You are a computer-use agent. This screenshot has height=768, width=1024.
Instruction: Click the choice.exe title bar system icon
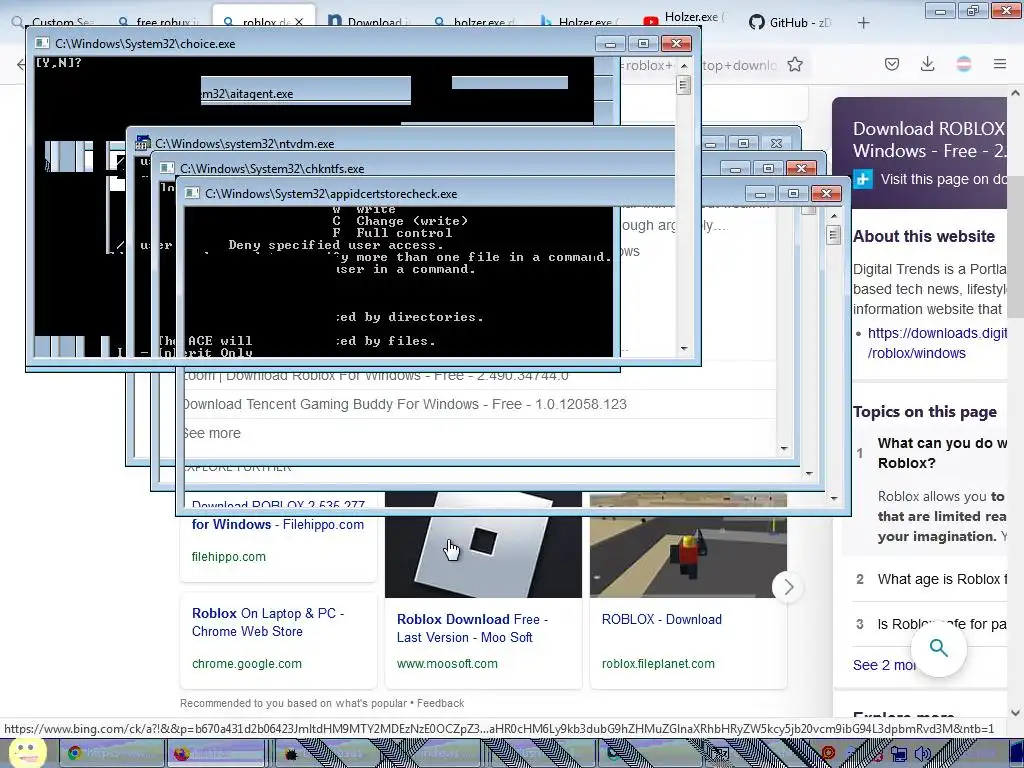[x=42, y=43]
